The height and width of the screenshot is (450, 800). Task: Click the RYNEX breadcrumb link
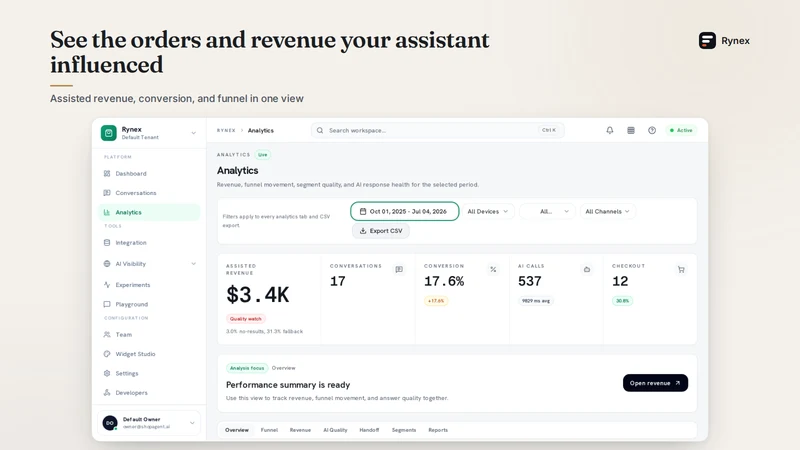pos(226,131)
